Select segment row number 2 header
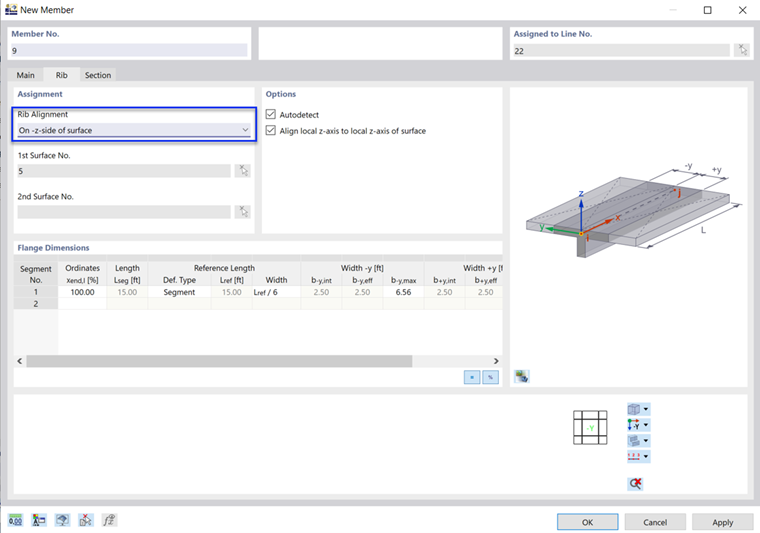 pos(36,304)
